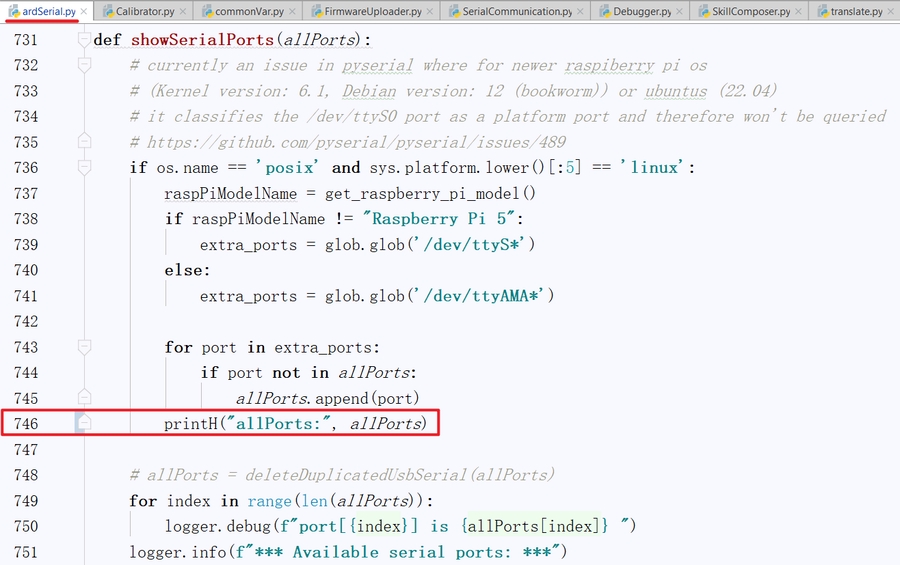The height and width of the screenshot is (565, 900).
Task: Fold the comment block starting at line 732
Action: [84, 66]
